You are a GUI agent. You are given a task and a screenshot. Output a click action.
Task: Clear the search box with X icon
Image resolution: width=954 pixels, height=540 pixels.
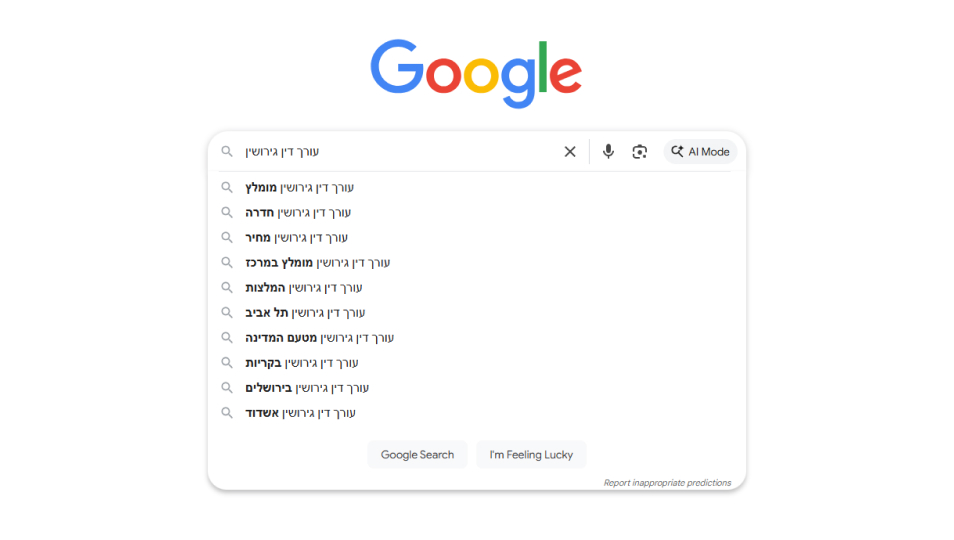(x=570, y=152)
